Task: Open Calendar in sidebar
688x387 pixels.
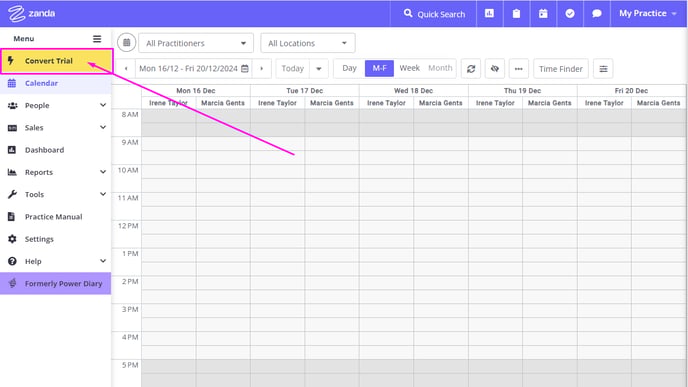Action: click(x=56, y=83)
